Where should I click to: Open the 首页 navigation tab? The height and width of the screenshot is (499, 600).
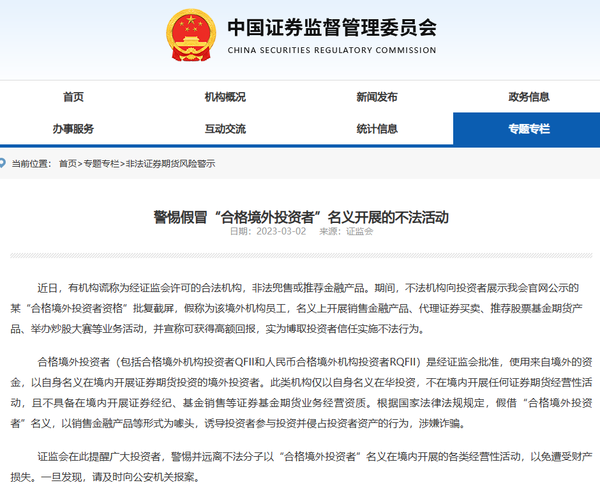click(x=73, y=97)
